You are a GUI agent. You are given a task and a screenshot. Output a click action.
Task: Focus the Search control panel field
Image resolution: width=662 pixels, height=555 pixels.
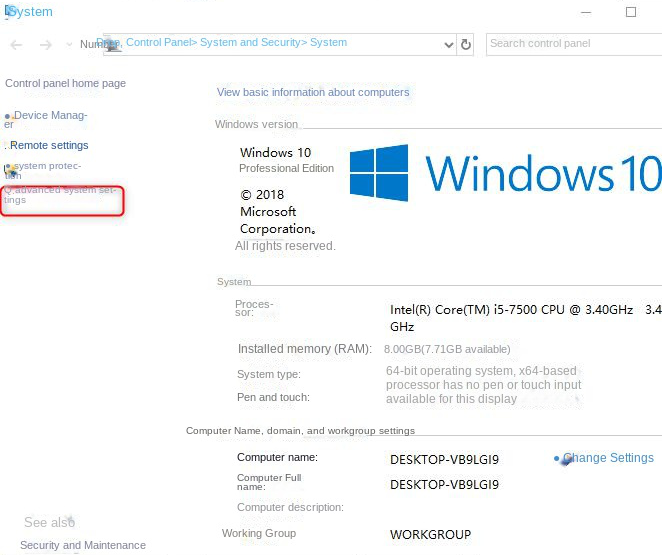[x=574, y=44]
